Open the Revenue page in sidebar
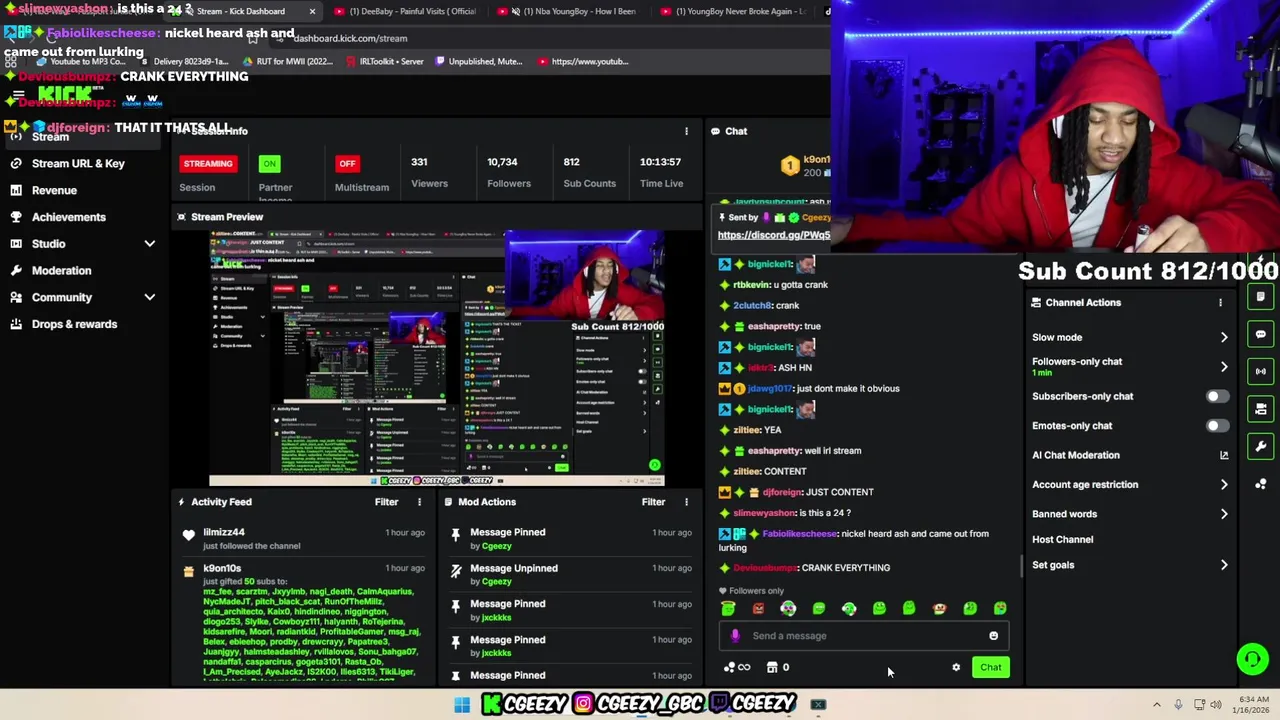 point(54,190)
